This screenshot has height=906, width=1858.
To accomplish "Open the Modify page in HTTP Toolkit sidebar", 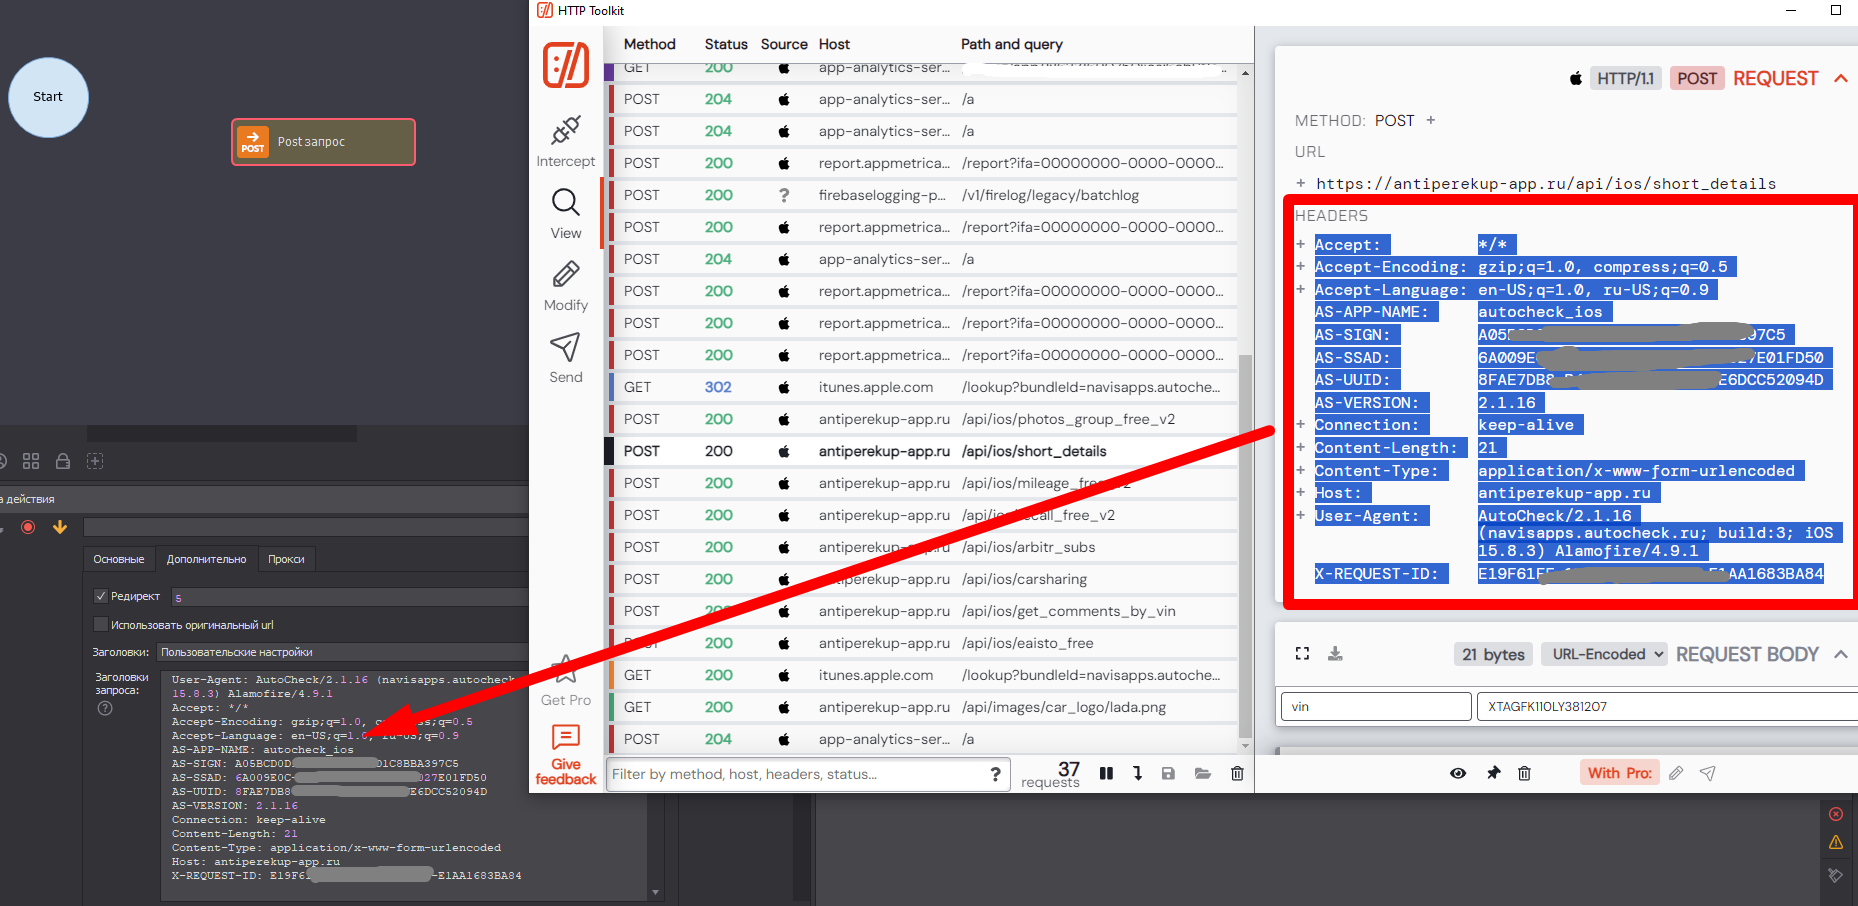I will 565,286.
